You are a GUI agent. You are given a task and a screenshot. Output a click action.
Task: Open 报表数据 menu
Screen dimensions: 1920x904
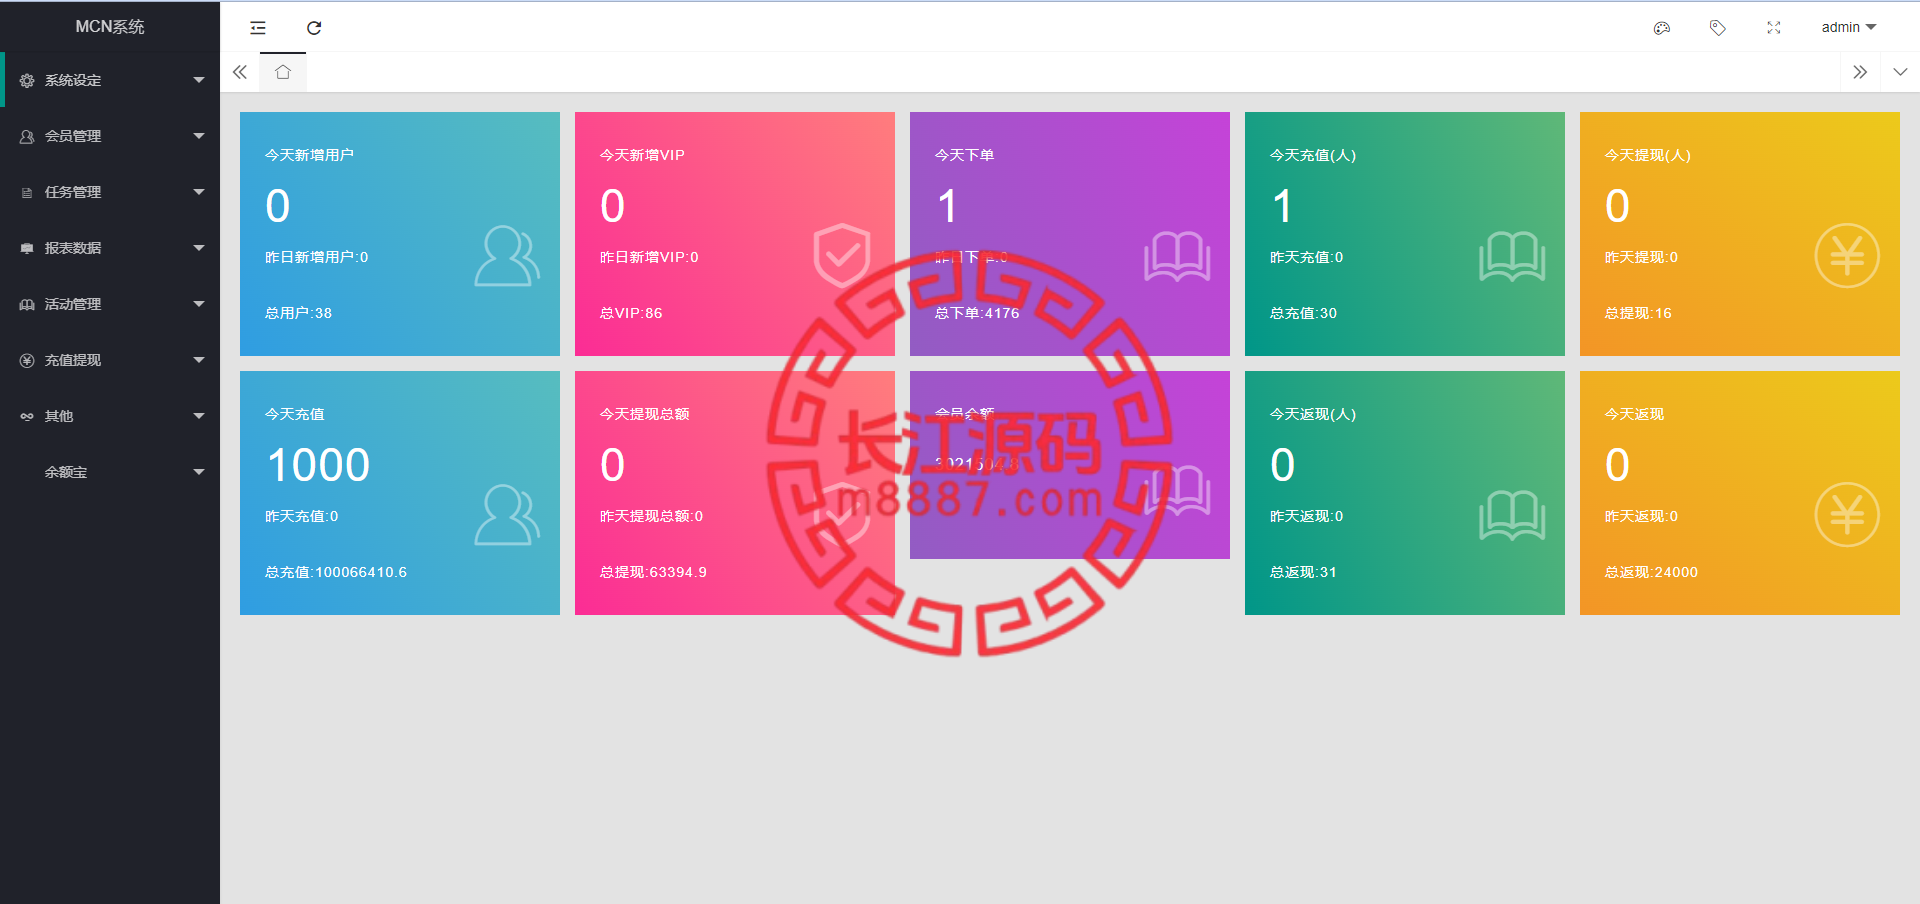pyautogui.click(x=110, y=248)
